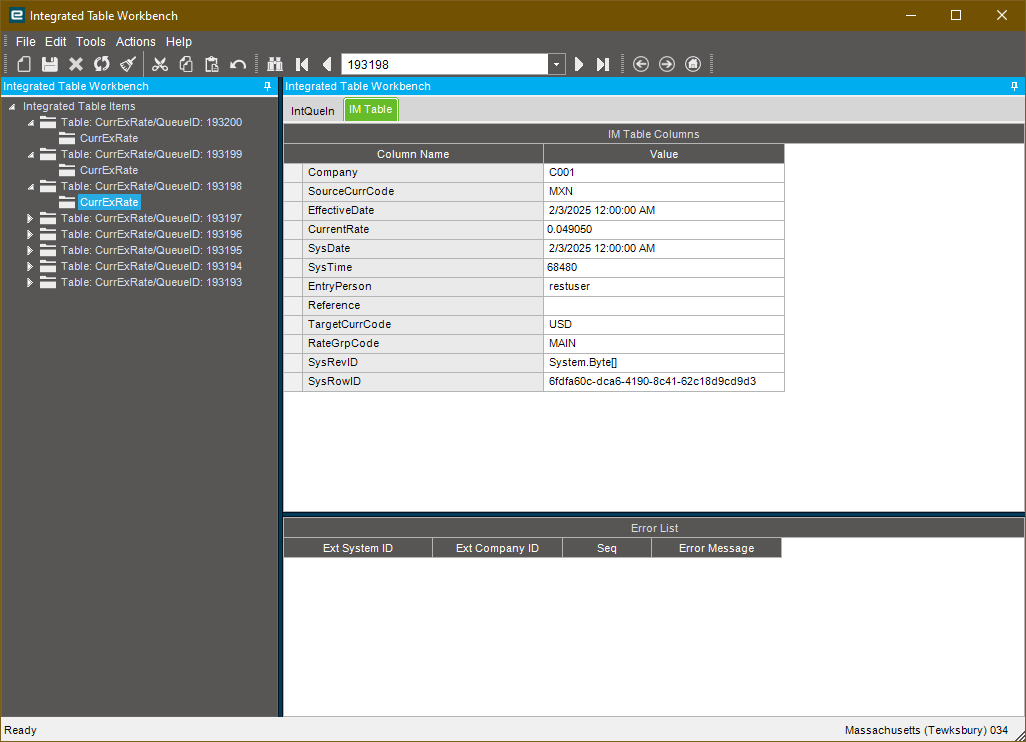This screenshot has width=1026, height=742.
Task: Click the New document toolbar icon
Action: tap(24, 64)
